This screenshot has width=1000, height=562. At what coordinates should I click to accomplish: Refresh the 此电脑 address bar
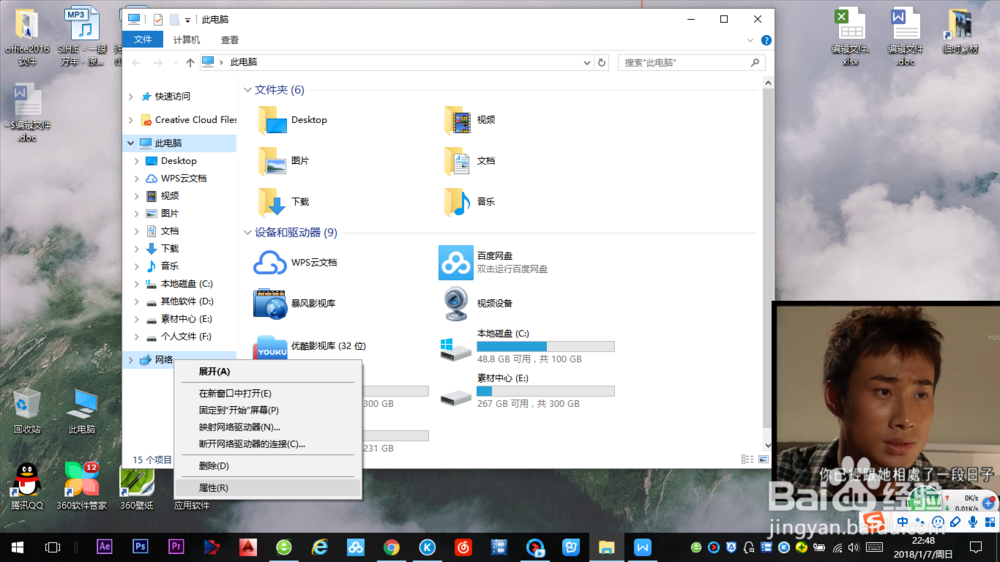[601, 63]
